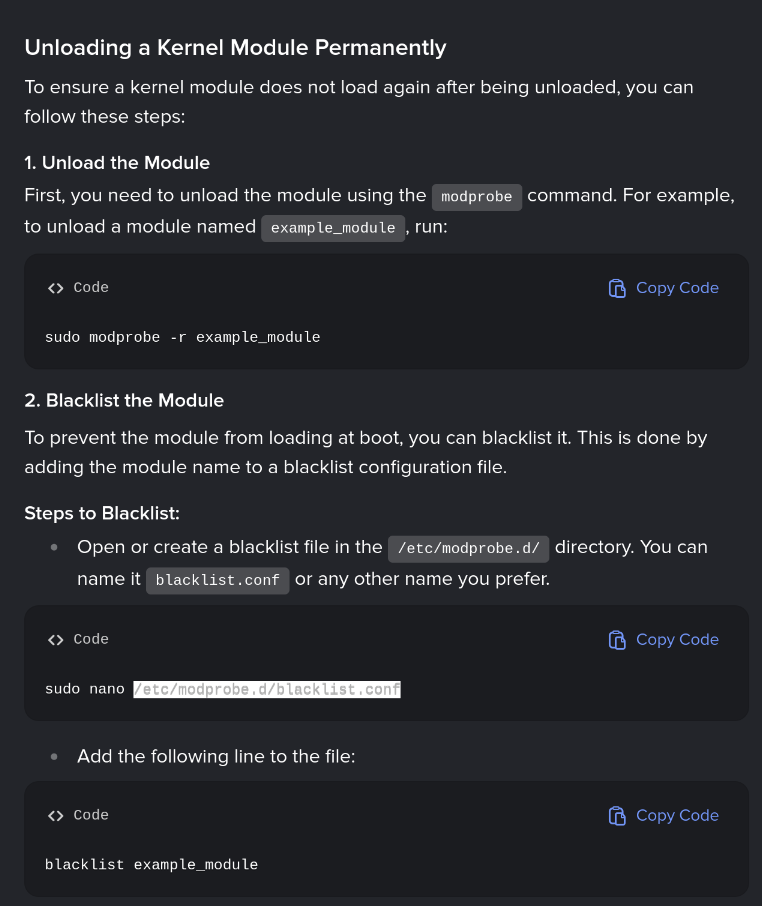This screenshot has height=906, width=762.
Task: Click the clipboard icon for blacklist example_module code
Action: (617, 815)
